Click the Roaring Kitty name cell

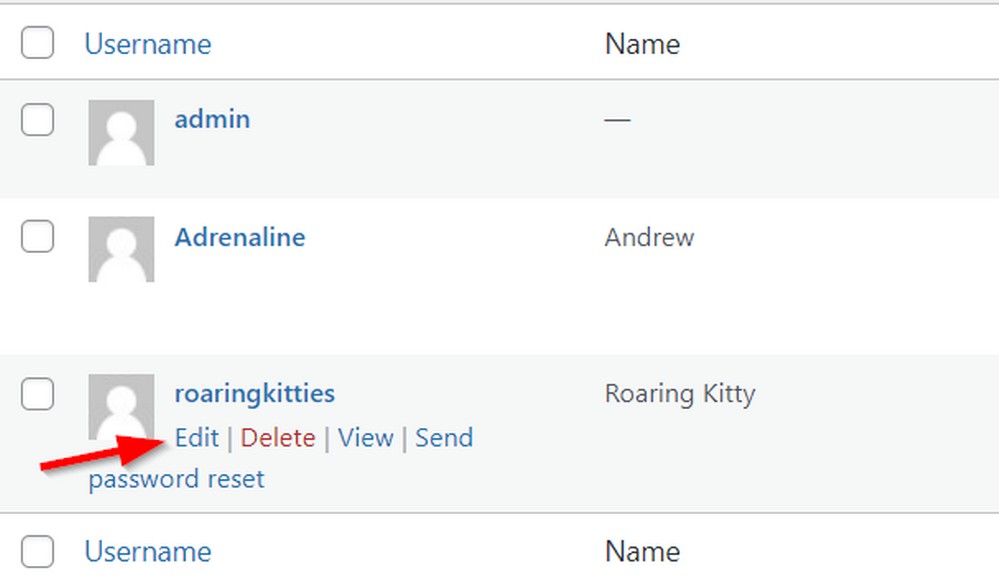pyautogui.click(x=680, y=394)
